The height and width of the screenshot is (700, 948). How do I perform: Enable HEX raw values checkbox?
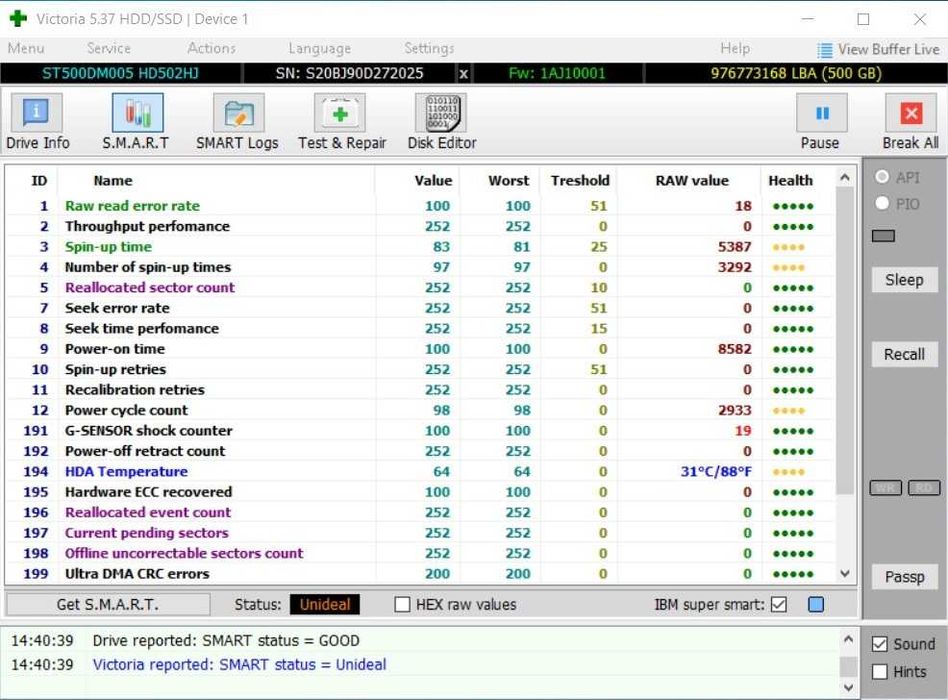point(402,604)
